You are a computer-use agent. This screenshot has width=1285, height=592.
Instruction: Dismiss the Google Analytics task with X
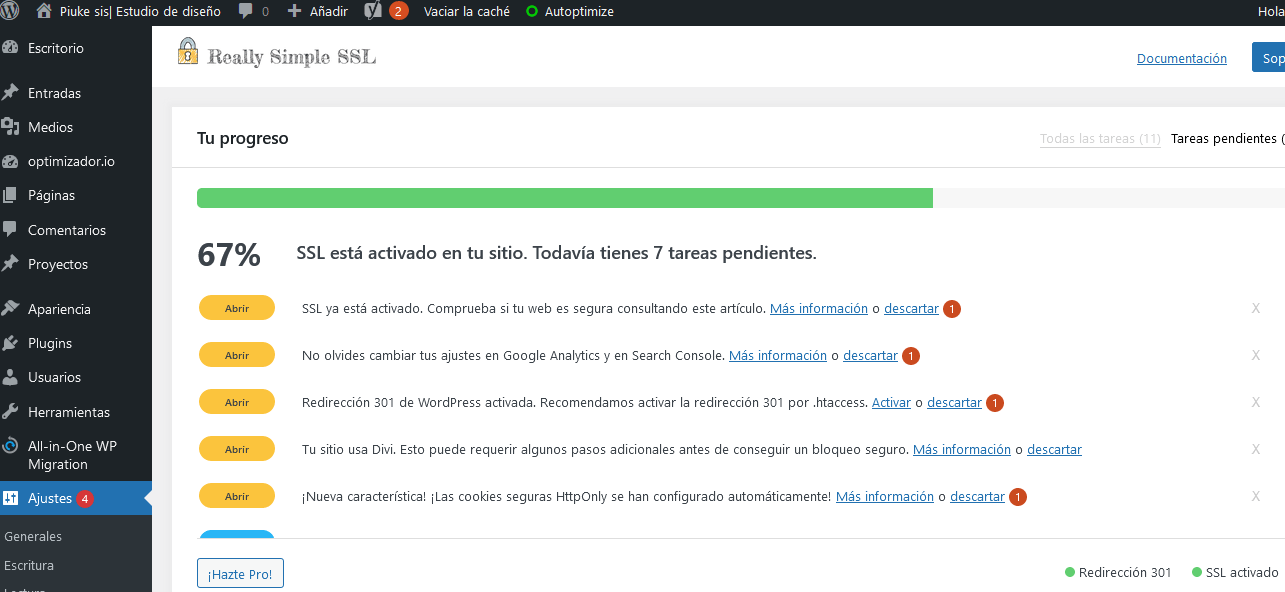(x=1256, y=355)
